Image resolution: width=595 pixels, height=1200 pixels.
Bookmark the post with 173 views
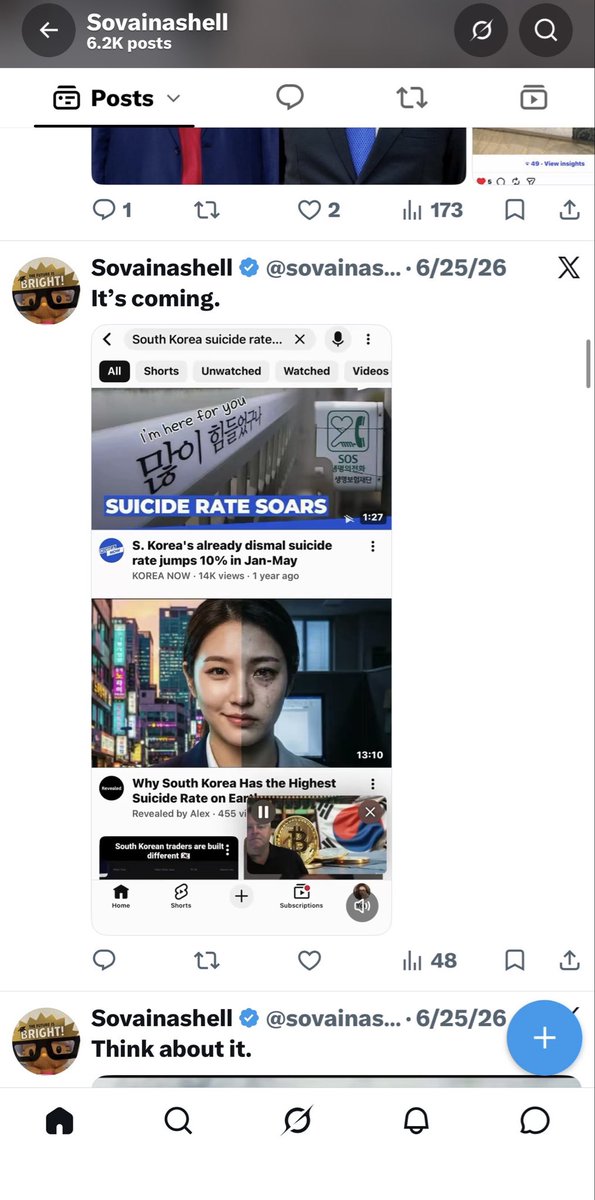[515, 210]
